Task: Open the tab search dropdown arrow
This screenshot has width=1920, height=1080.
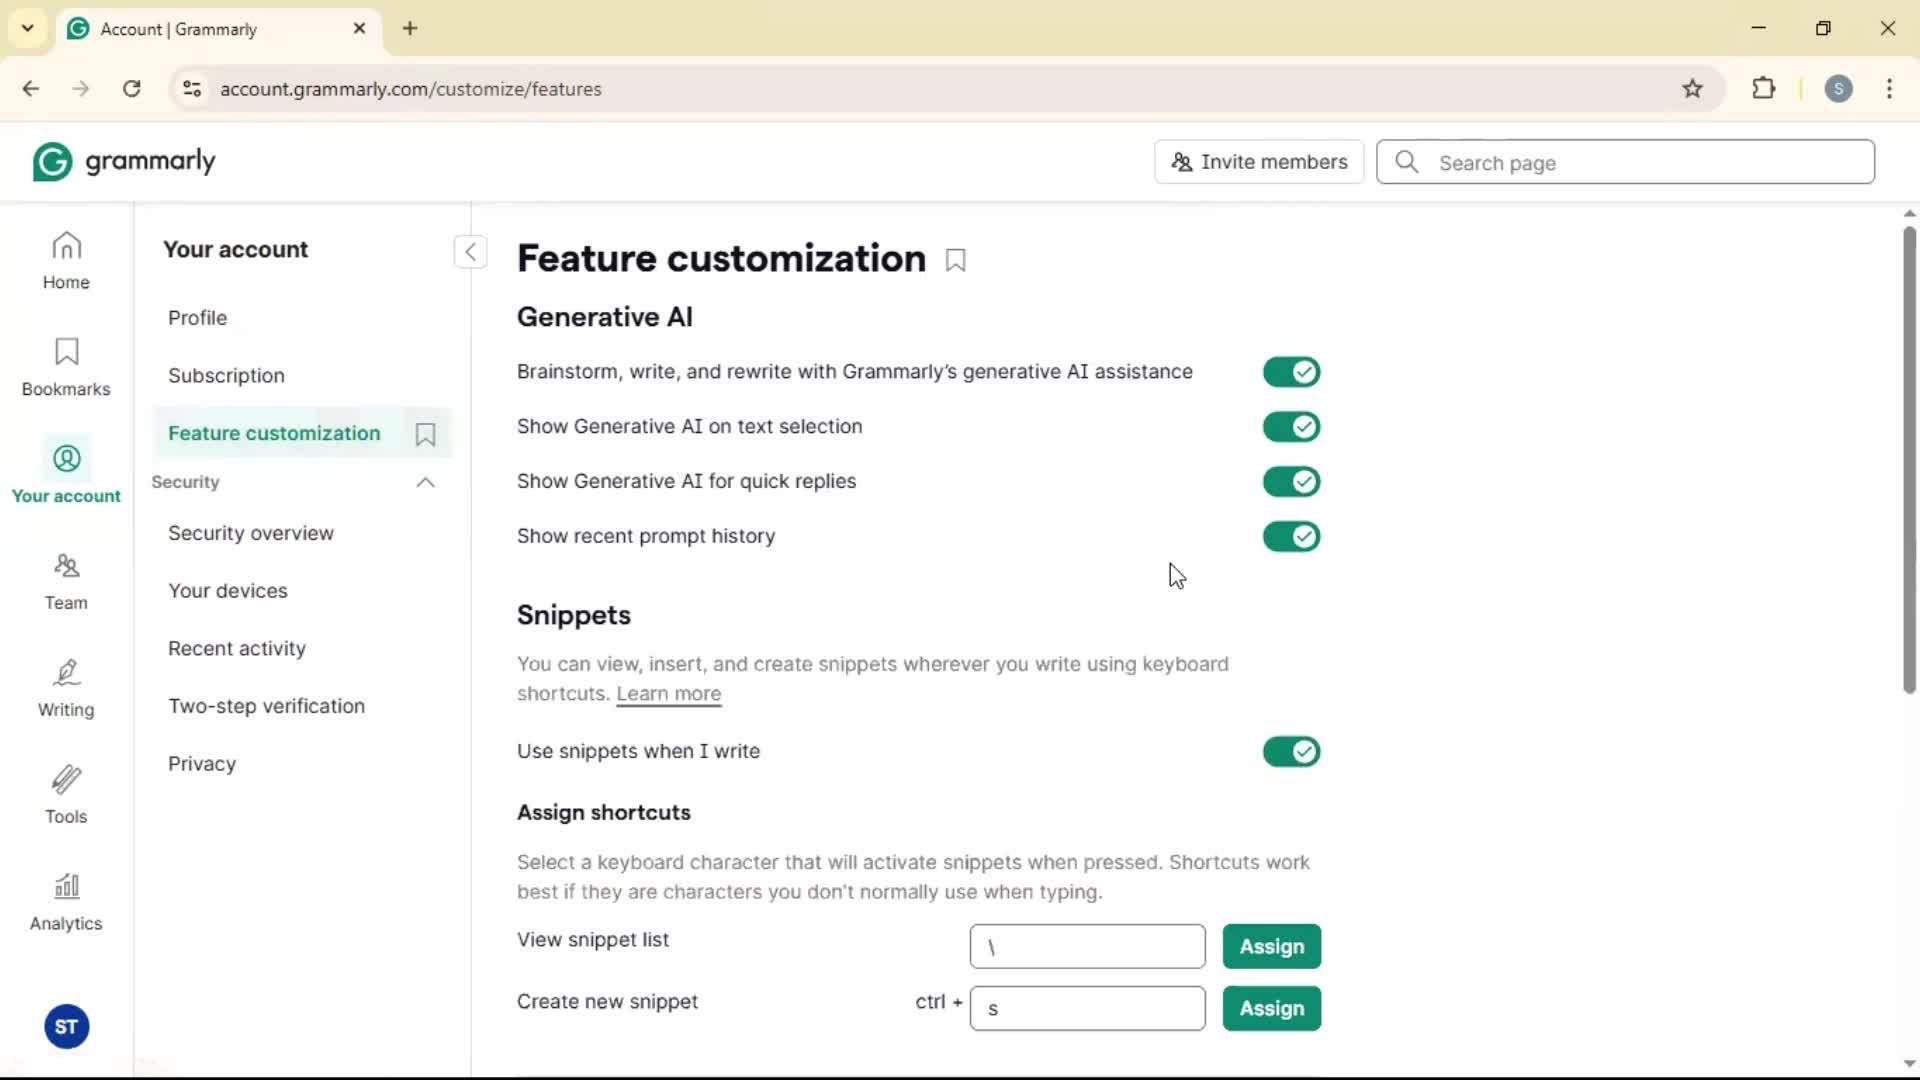Action: tap(28, 28)
